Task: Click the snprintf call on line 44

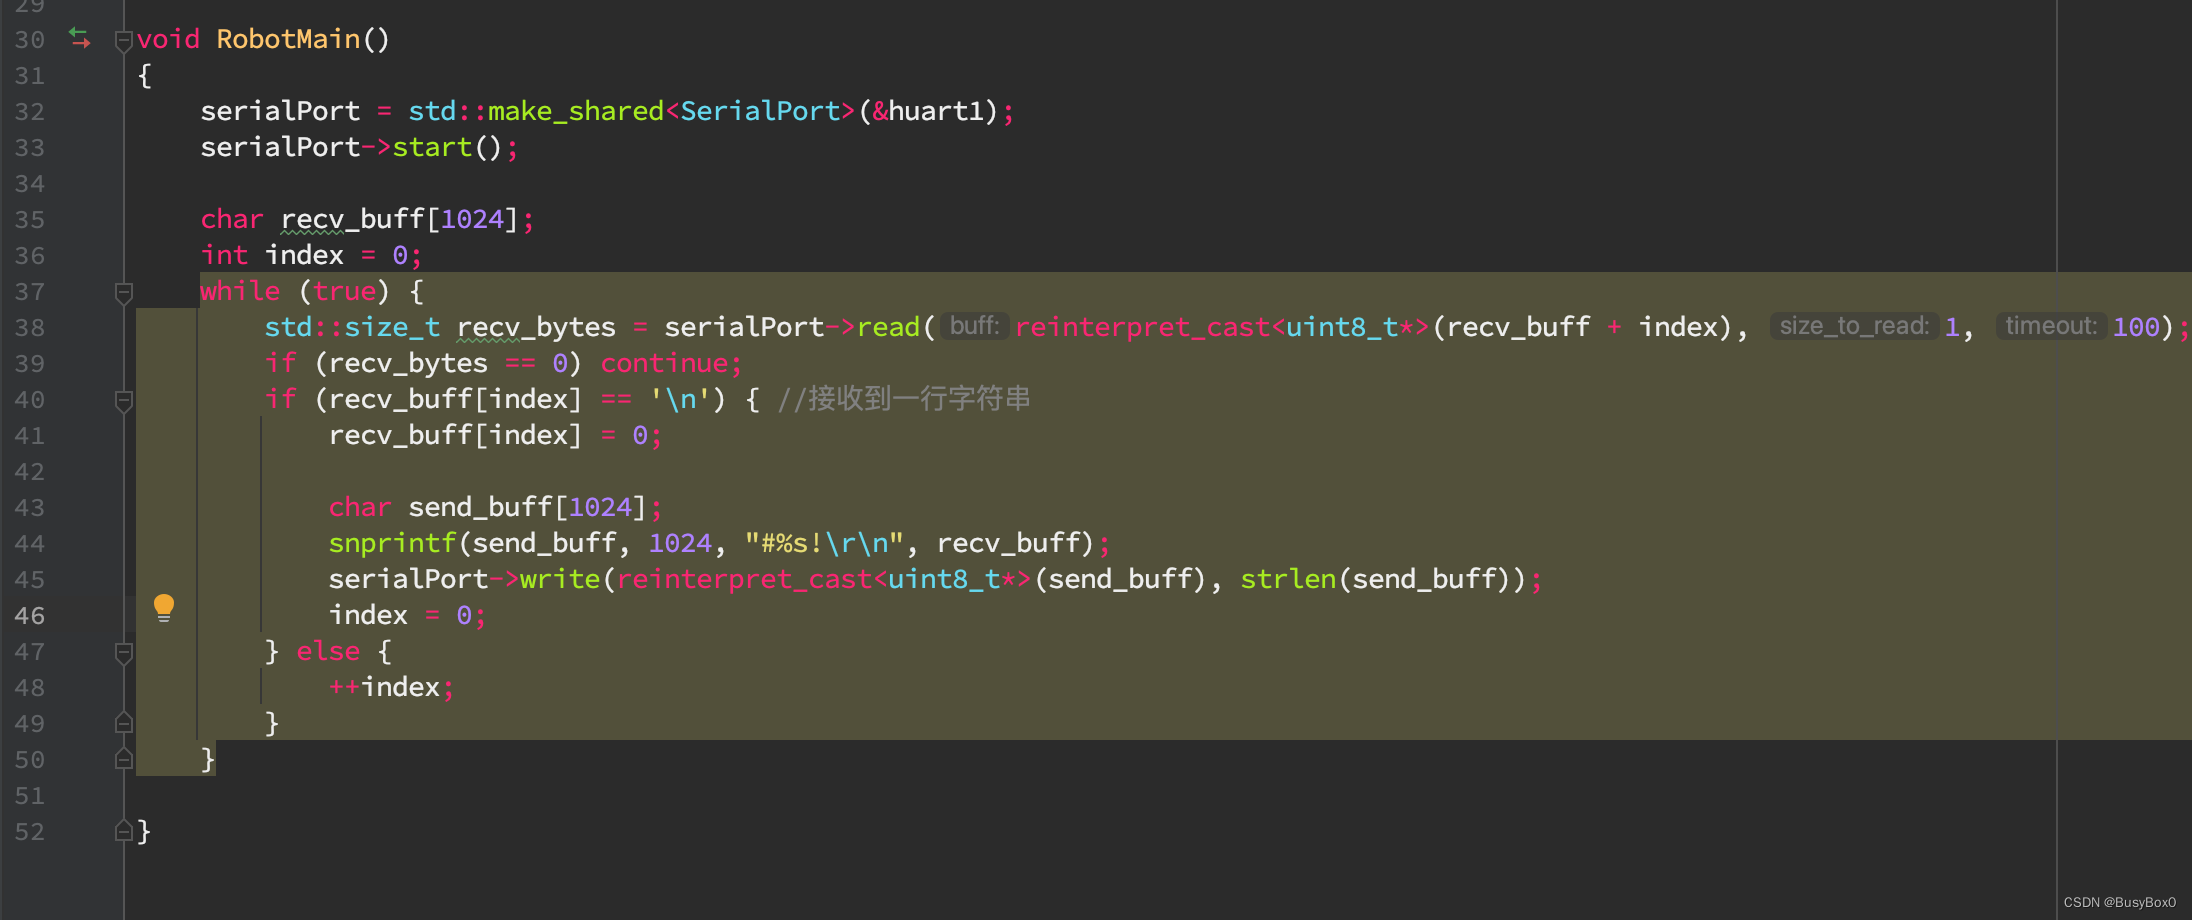Action: click(392, 543)
